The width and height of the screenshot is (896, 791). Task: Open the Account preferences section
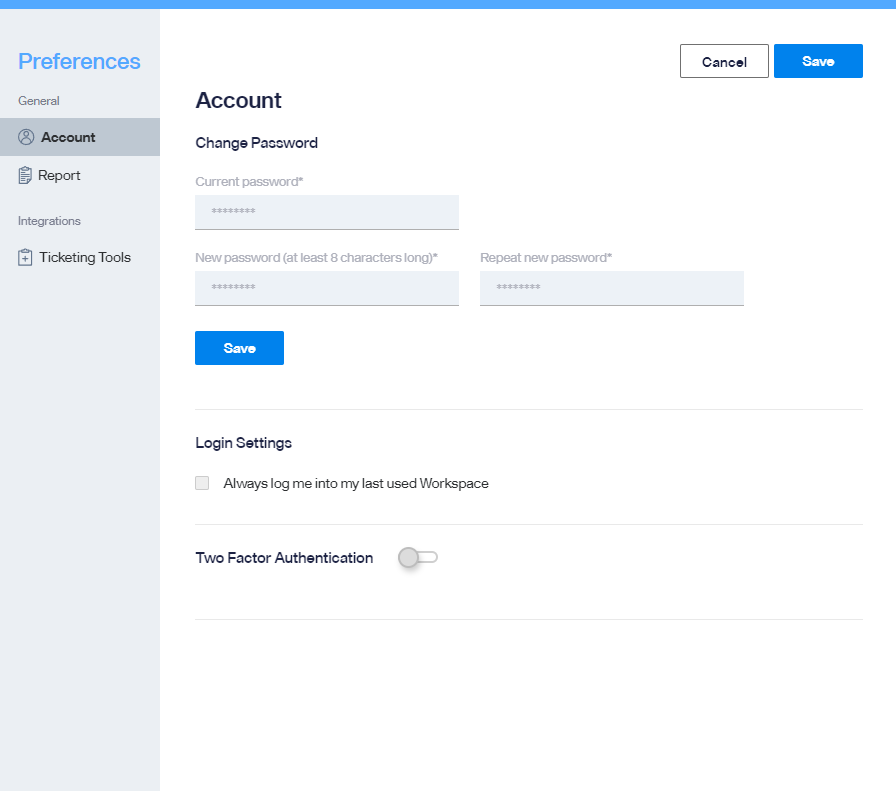[80, 137]
